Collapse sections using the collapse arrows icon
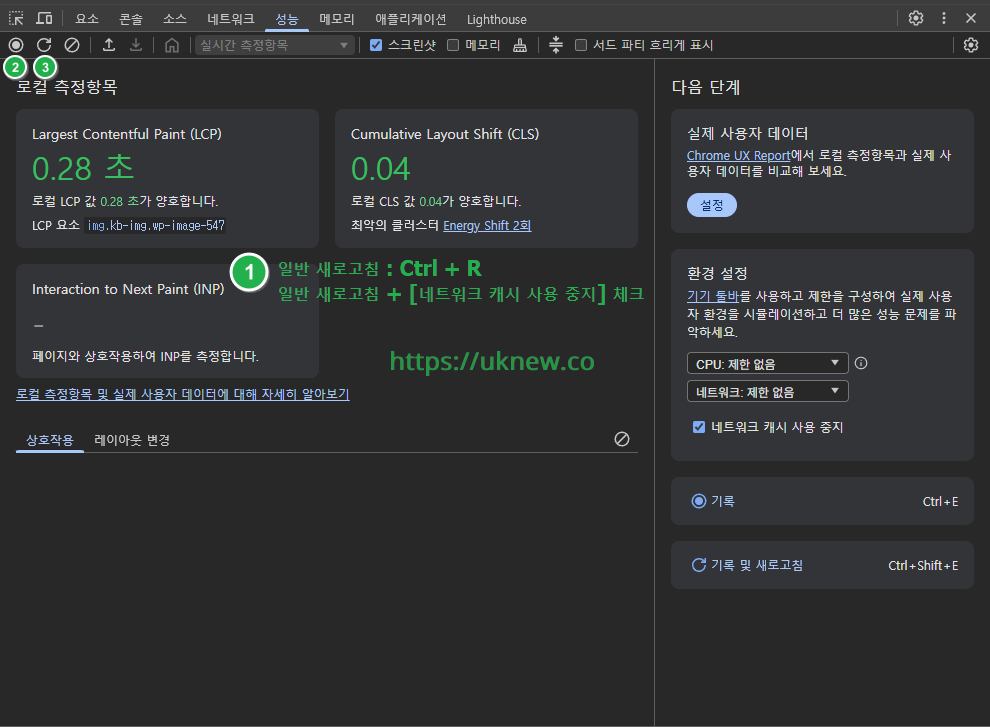Viewport: 990px width, 727px height. pos(556,44)
